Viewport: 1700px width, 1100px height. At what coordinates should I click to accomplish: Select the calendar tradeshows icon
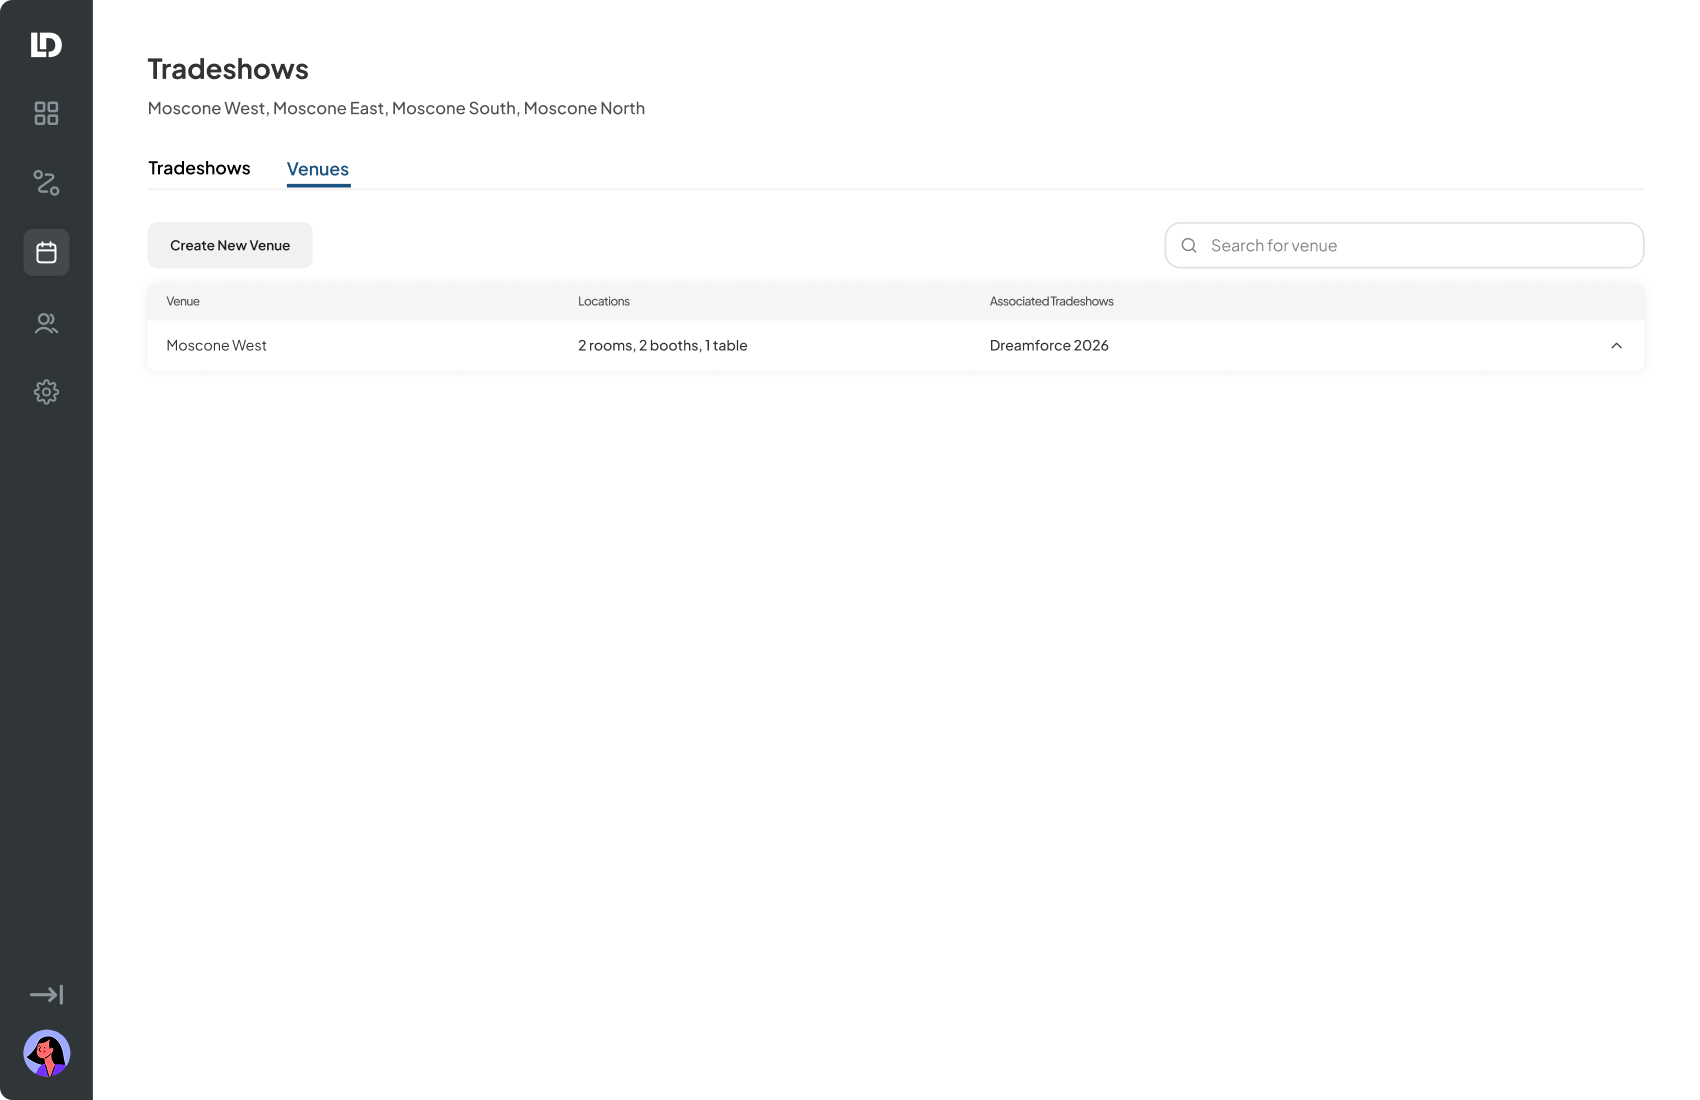46,252
